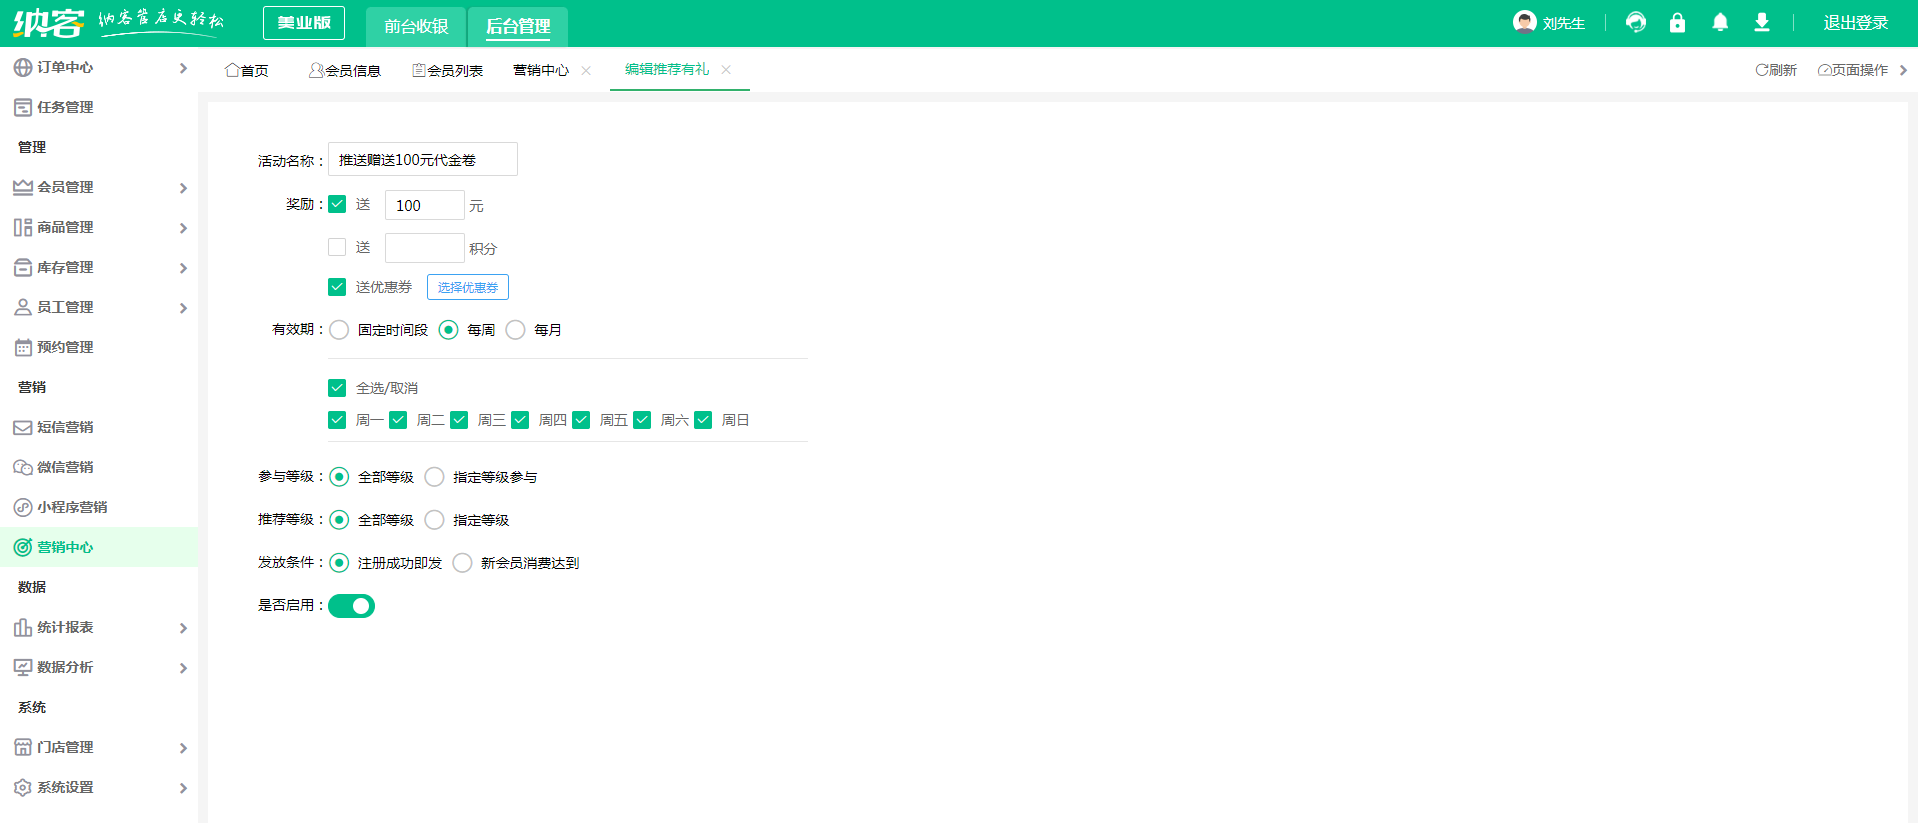The image size is (1918, 823).
Task: Expand the 系统设置 sidebar menu
Action: pos(98,787)
